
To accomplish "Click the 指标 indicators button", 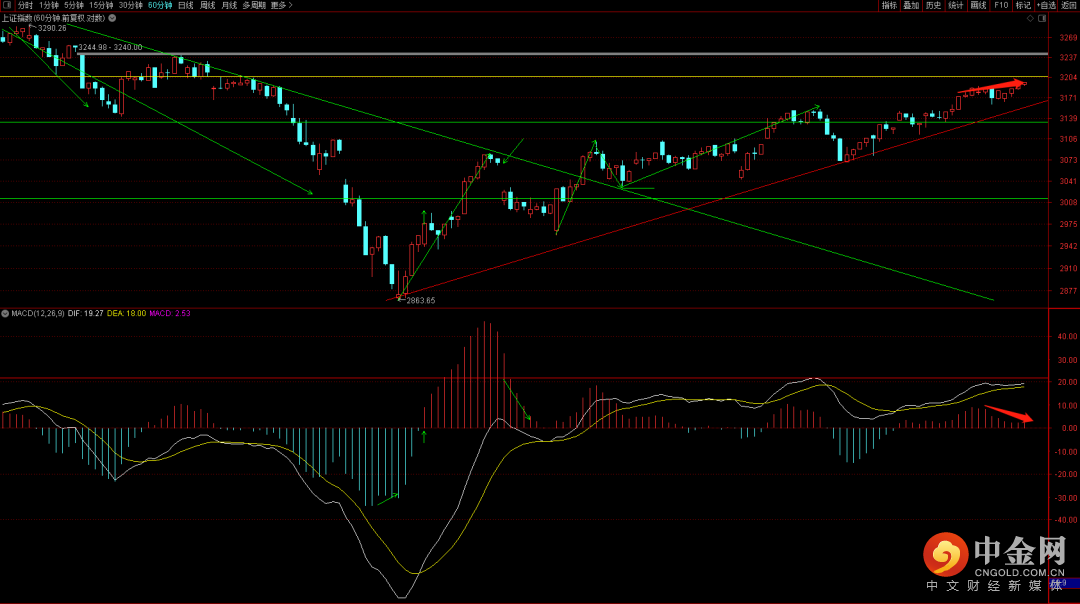I will (889, 5).
